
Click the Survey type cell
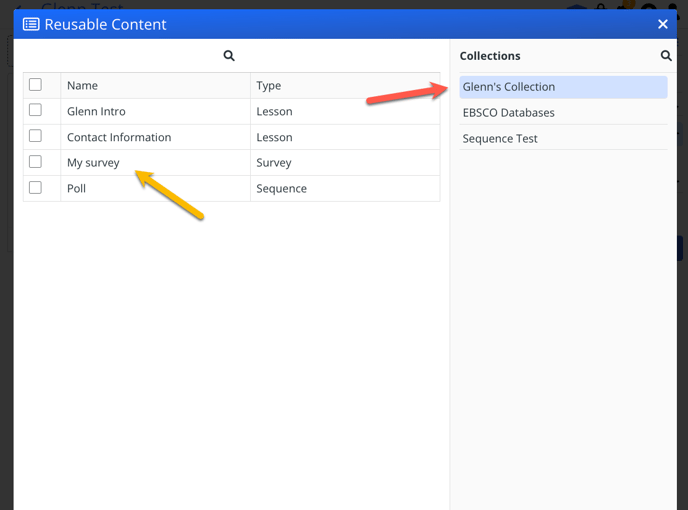pyautogui.click(x=345, y=163)
